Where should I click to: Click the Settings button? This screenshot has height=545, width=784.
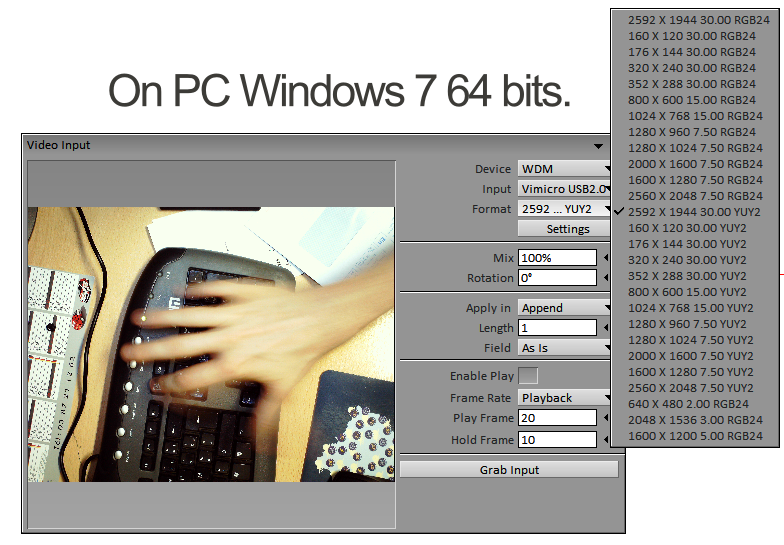click(564, 229)
